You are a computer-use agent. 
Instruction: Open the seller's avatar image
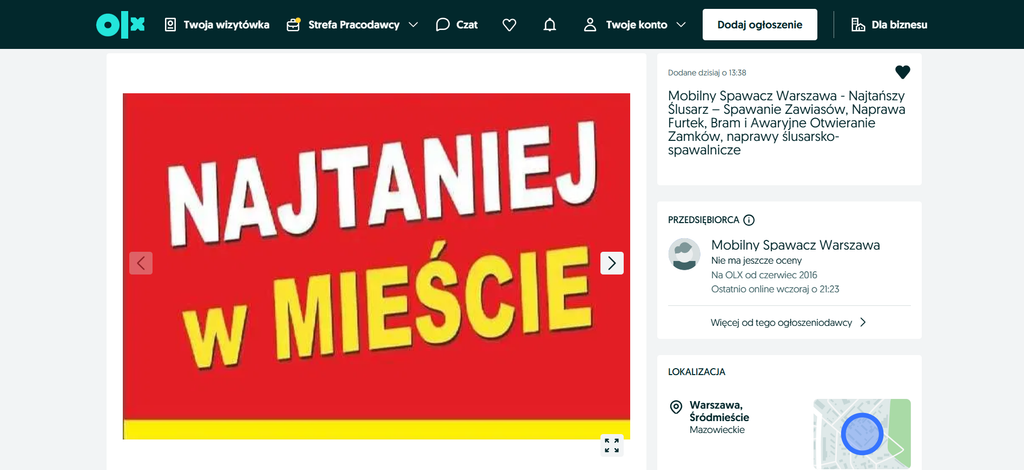684,254
